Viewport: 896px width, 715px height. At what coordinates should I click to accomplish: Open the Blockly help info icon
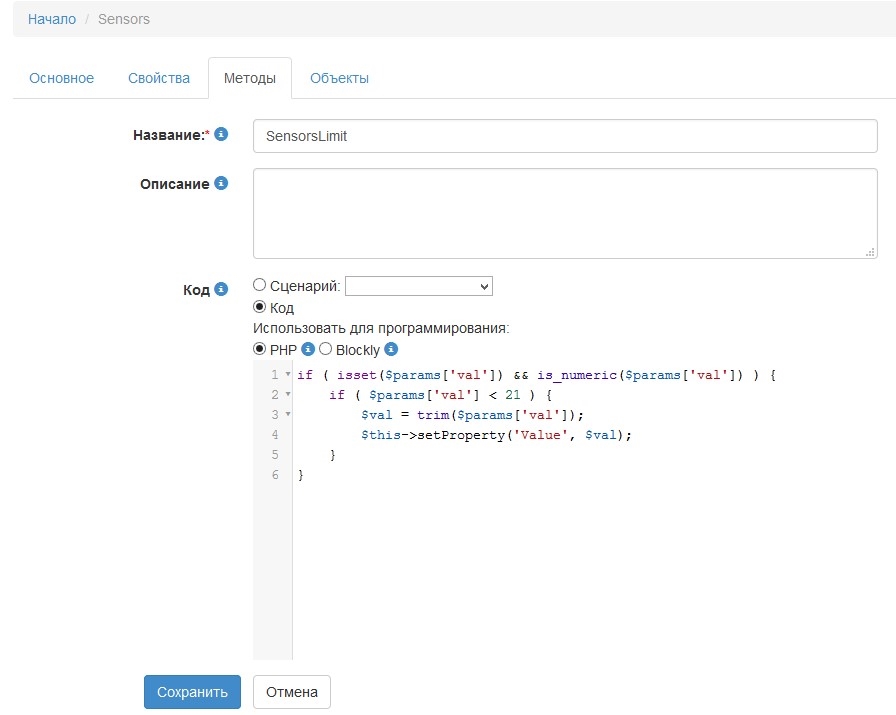coord(391,349)
